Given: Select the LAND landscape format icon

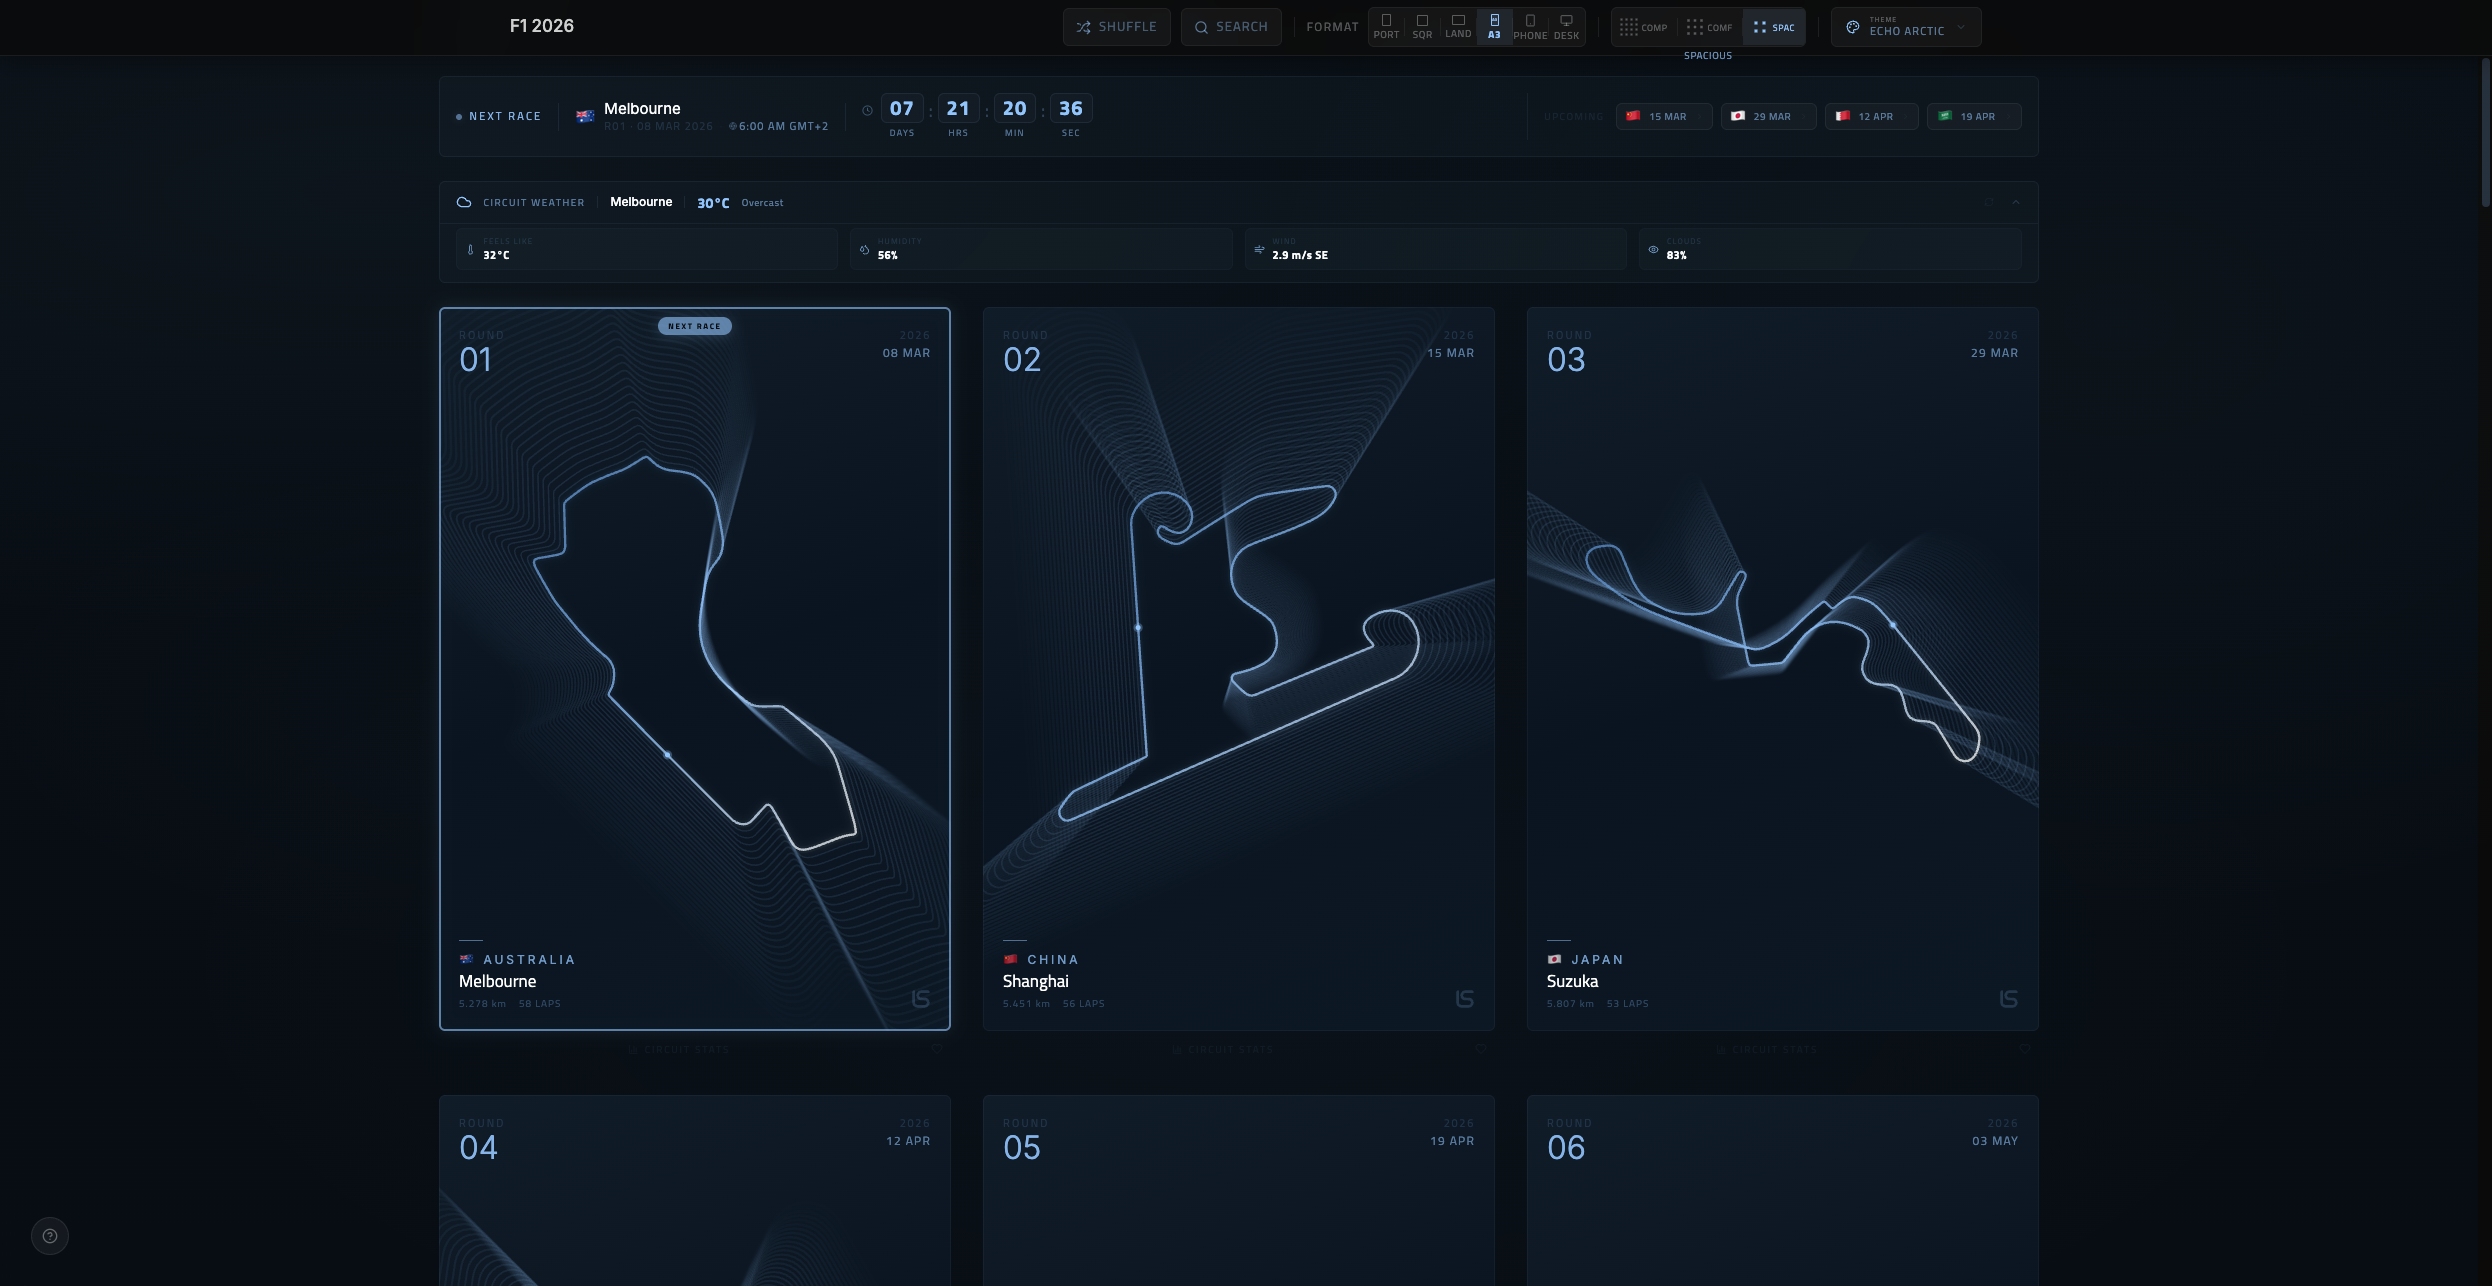Looking at the screenshot, I should point(1458,27).
